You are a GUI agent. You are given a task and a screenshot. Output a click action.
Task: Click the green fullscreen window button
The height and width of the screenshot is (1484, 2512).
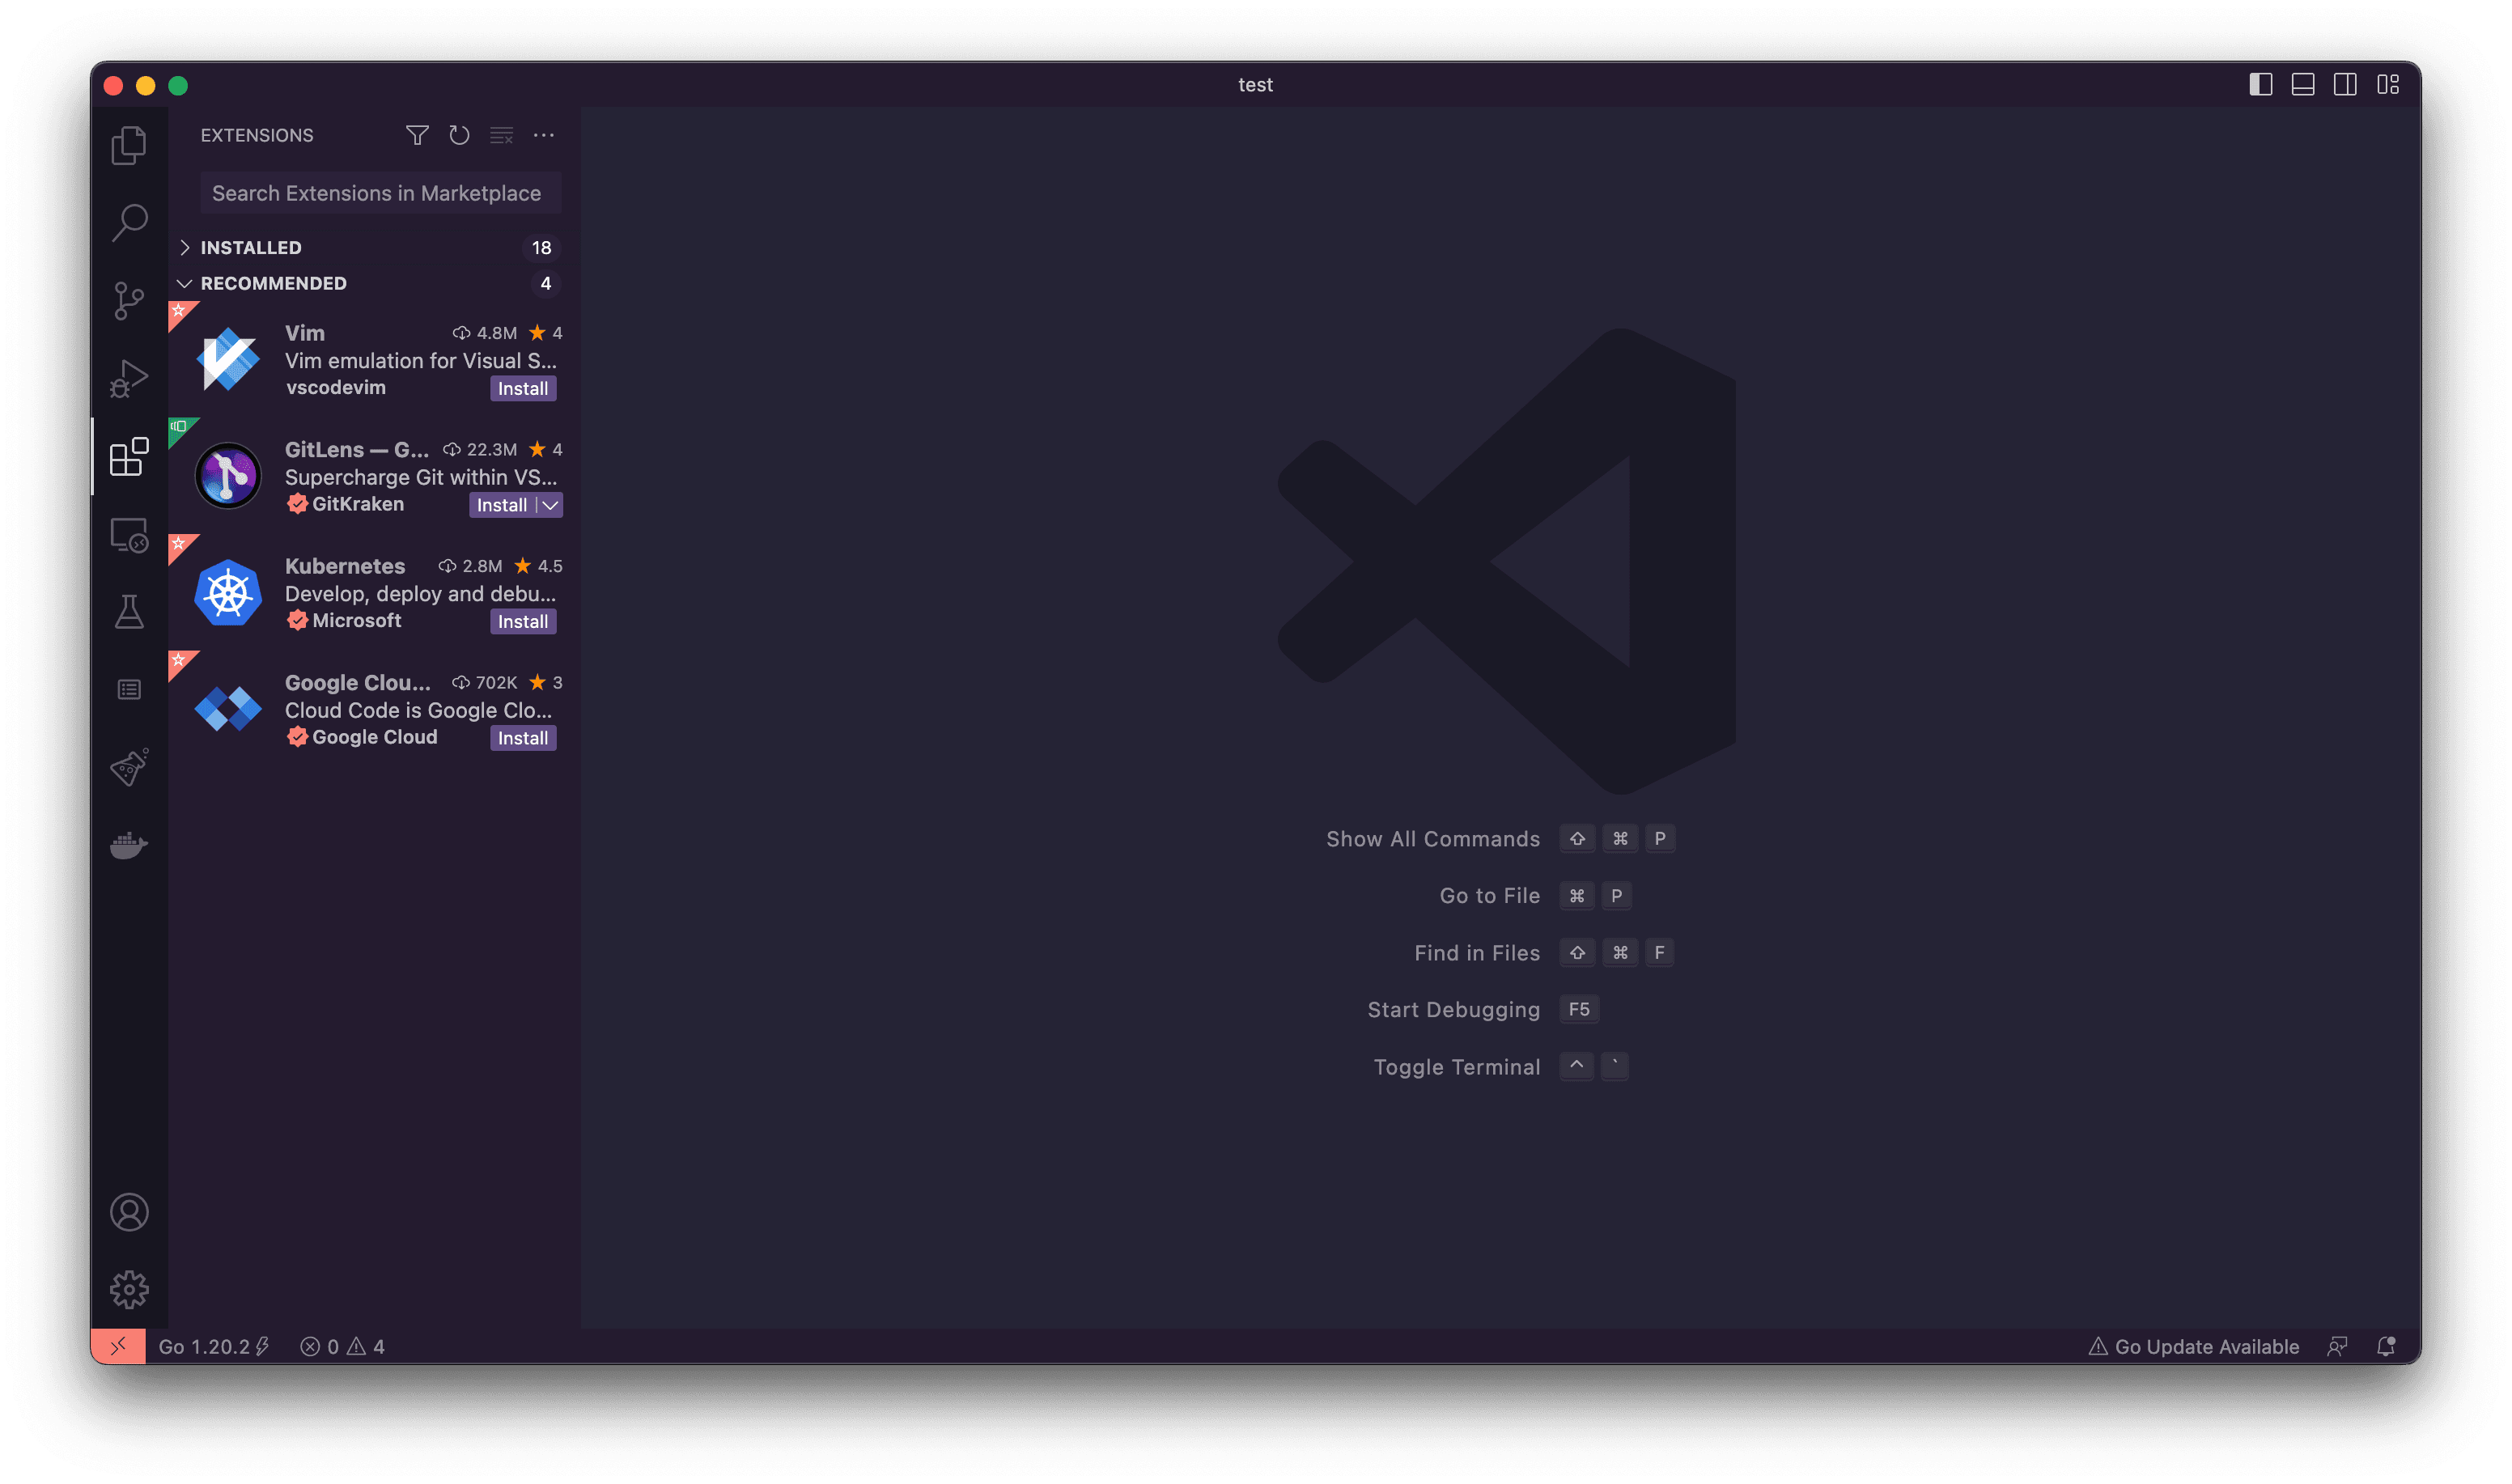[x=178, y=85]
